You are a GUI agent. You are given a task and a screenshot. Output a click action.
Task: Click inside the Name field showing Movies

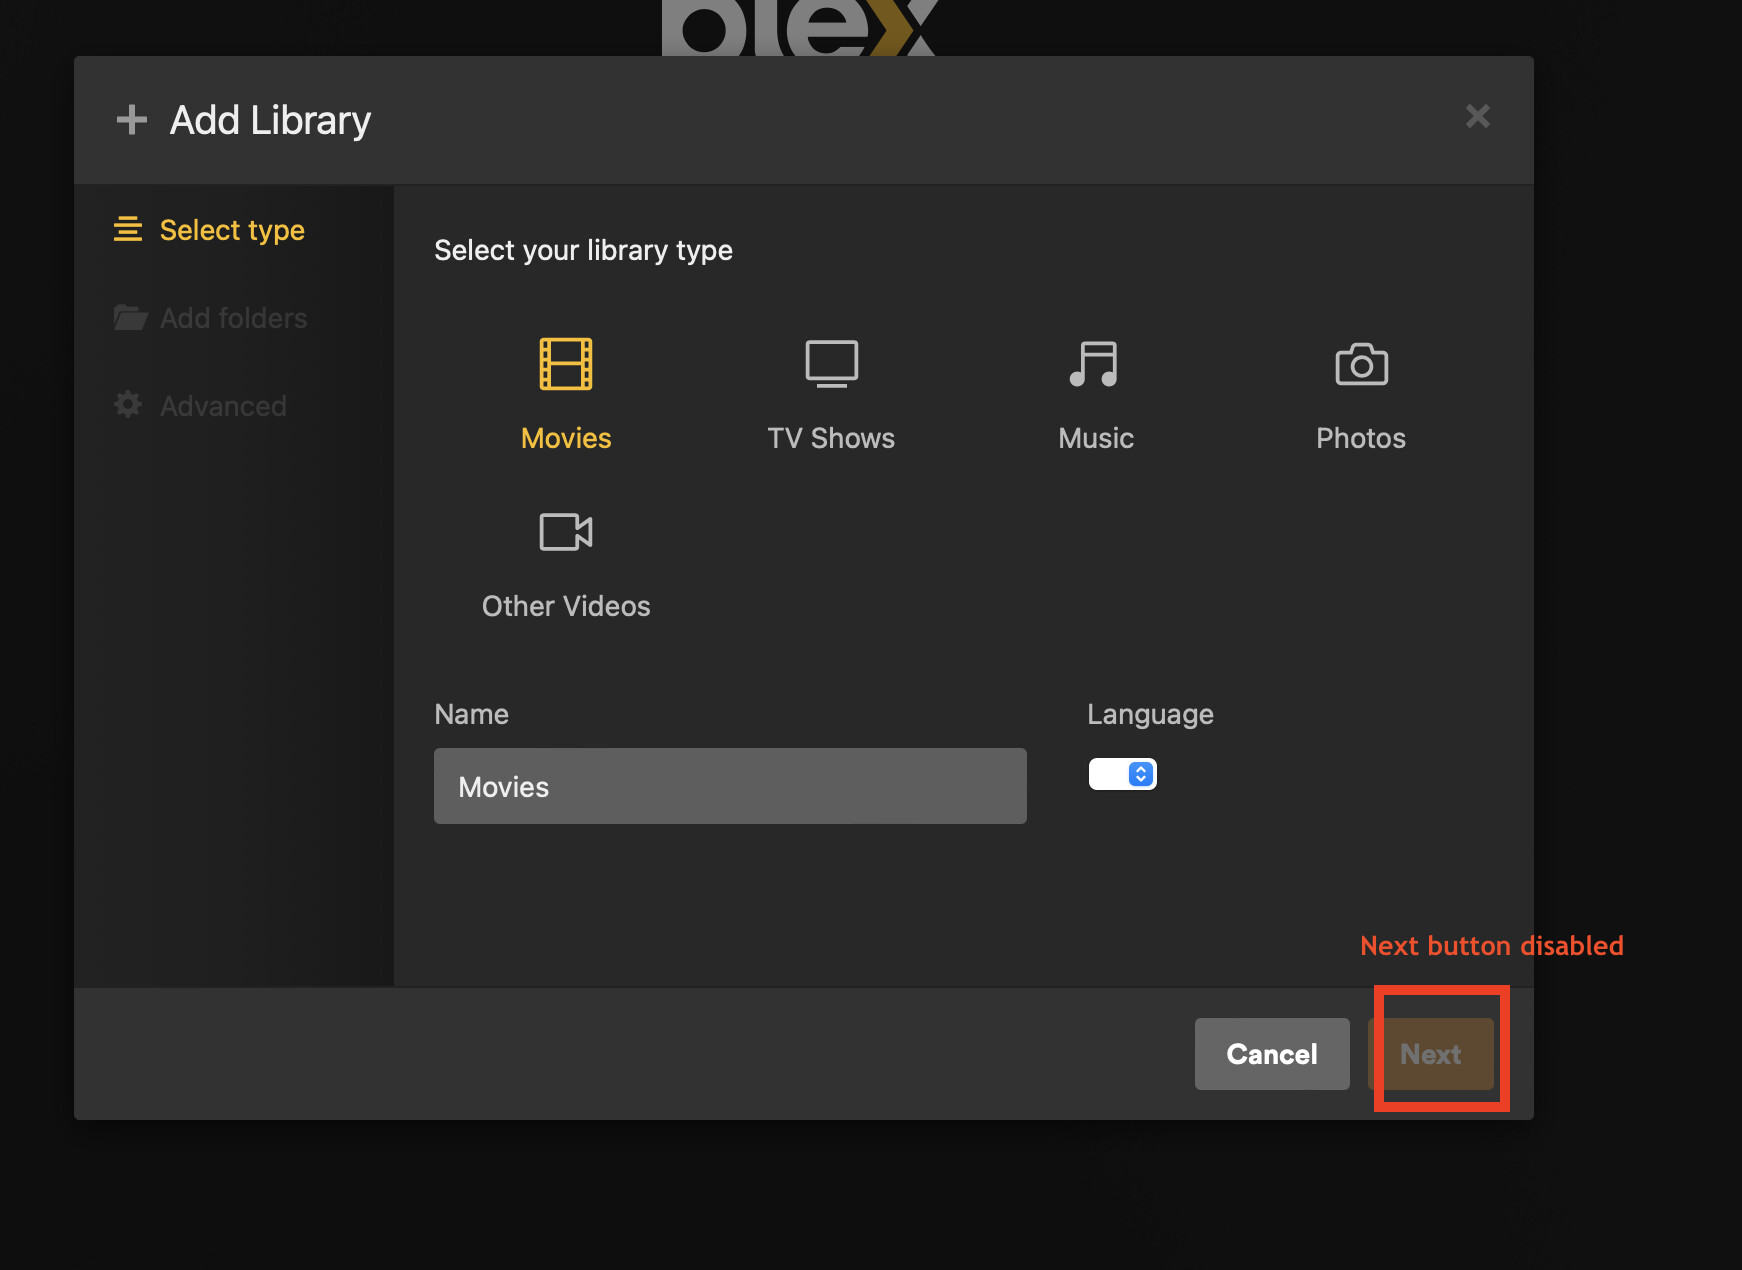(x=729, y=786)
